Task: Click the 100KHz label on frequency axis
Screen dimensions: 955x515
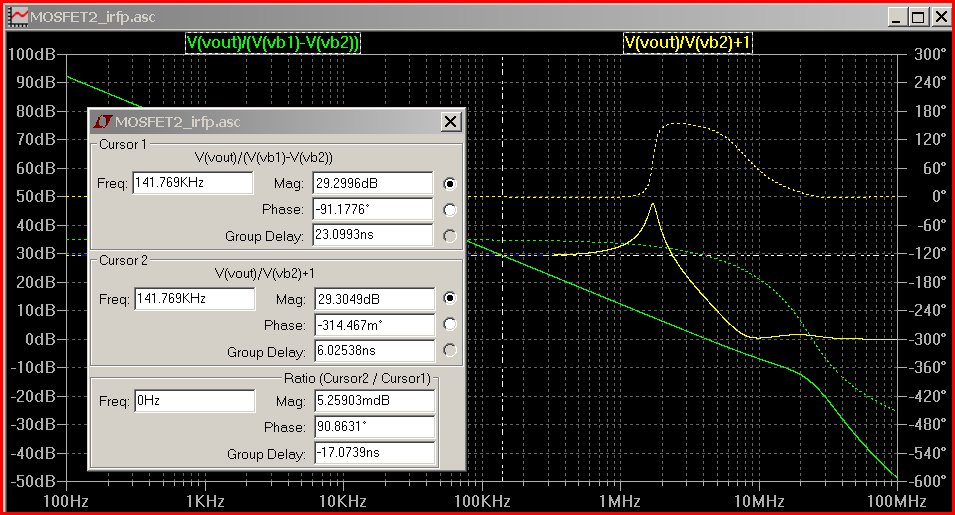Action: pyautogui.click(x=482, y=502)
